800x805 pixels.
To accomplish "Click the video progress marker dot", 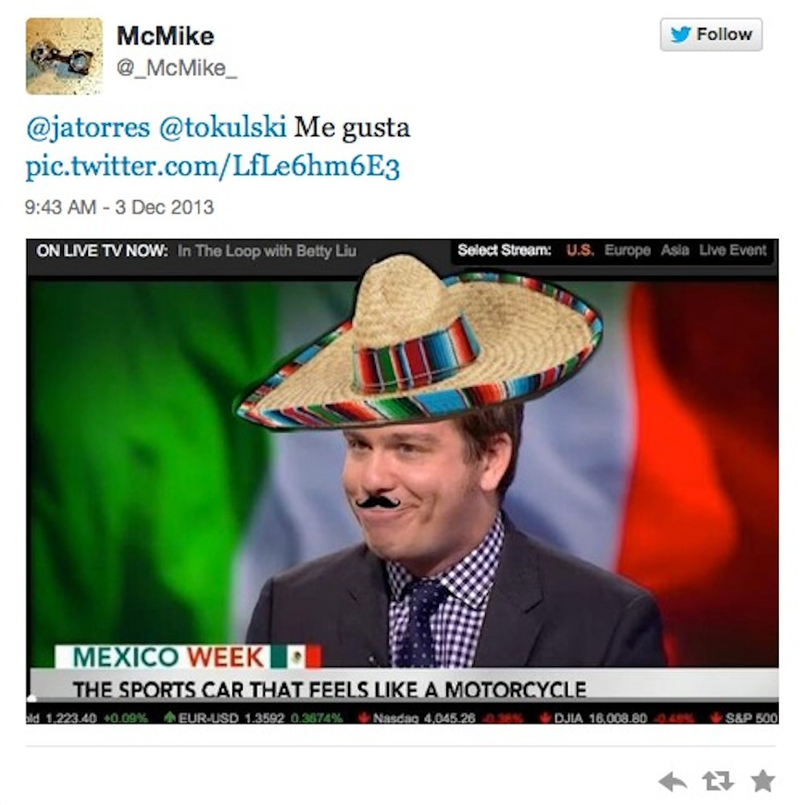I will tap(32, 698).
